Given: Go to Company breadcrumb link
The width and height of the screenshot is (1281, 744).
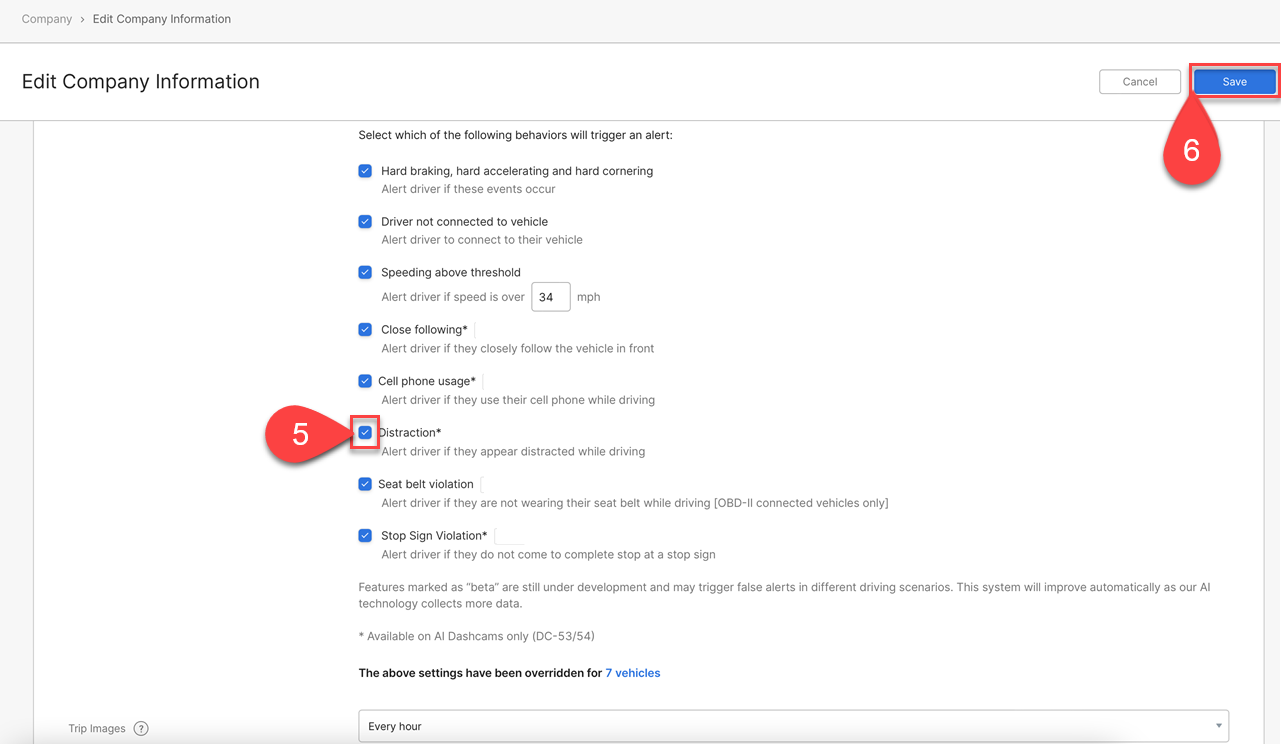Looking at the screenshot, I should [x=47, y=19].
